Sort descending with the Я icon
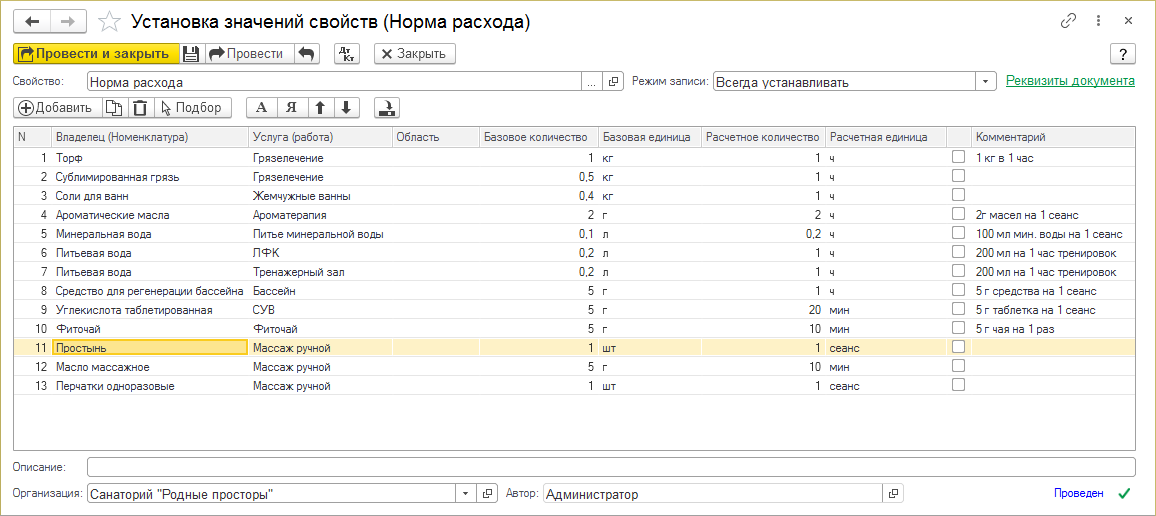 291,107
